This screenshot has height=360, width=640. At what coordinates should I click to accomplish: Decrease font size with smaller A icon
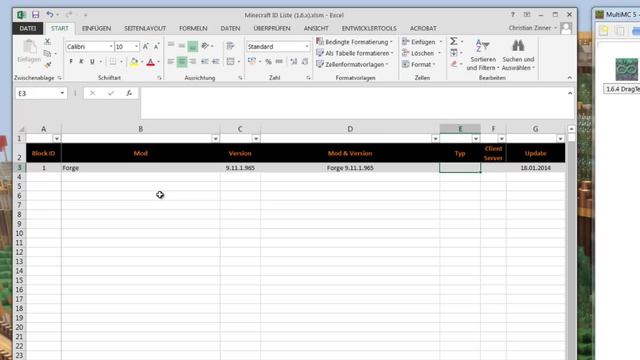pyautogui.click(x=156, y=47)
